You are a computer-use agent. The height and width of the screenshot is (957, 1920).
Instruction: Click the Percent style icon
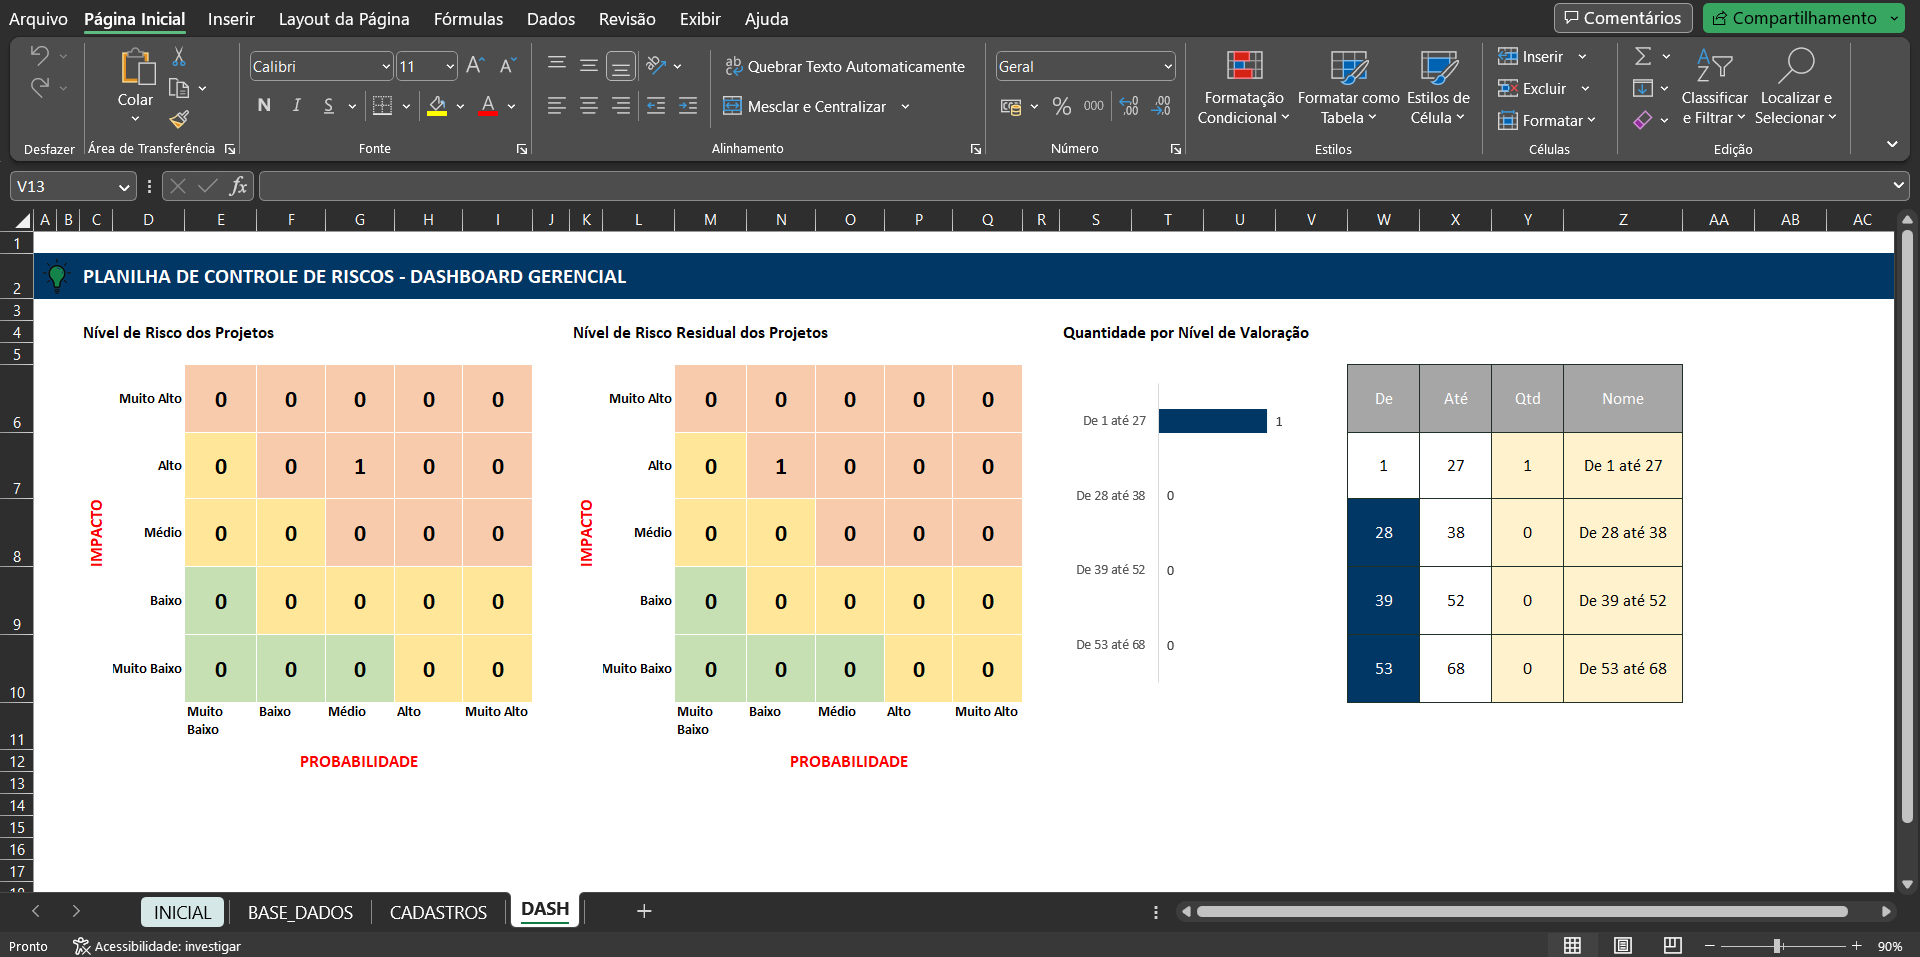1061,106
